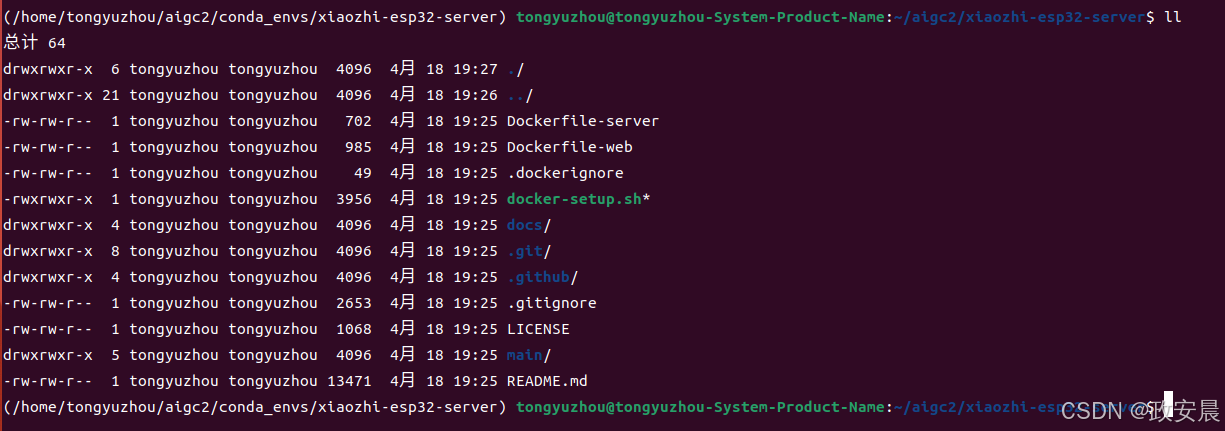Click the -rwxrwxr-x permissions of docker-setup.sh
Screen dimensions: 1225x431
pos(48,199)
